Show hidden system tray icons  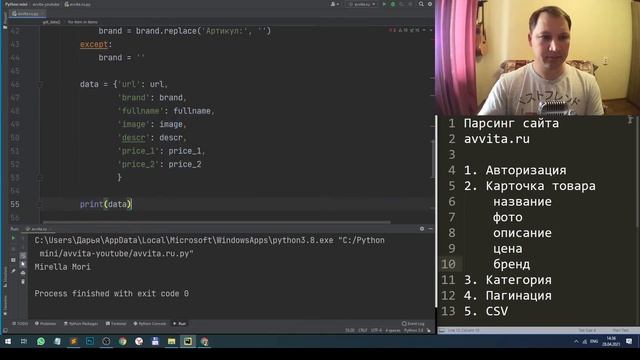(x=576, y=341)
